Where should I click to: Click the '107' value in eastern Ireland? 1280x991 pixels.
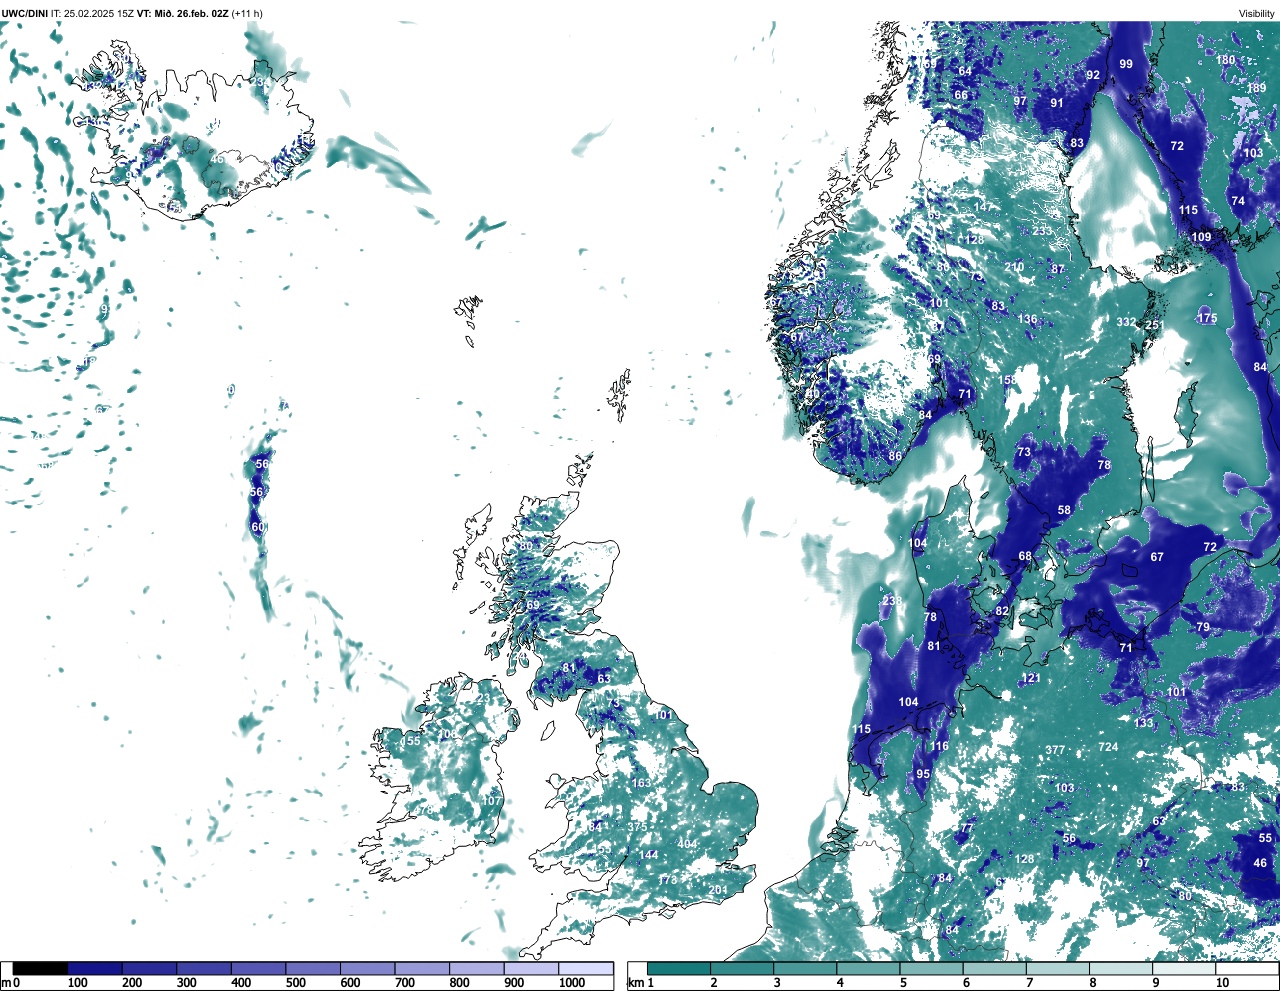[x=491, y=801]
